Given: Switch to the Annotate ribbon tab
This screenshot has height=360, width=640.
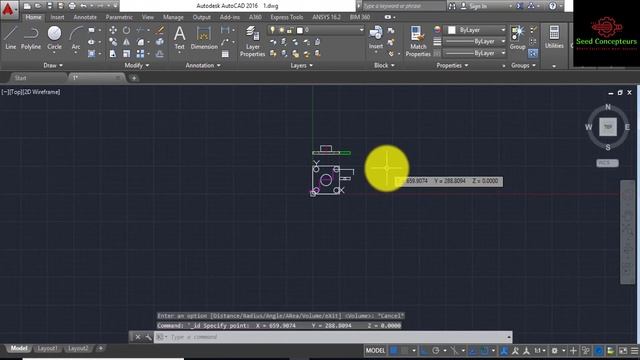Looking at the screenshot, I should point(85,17).
